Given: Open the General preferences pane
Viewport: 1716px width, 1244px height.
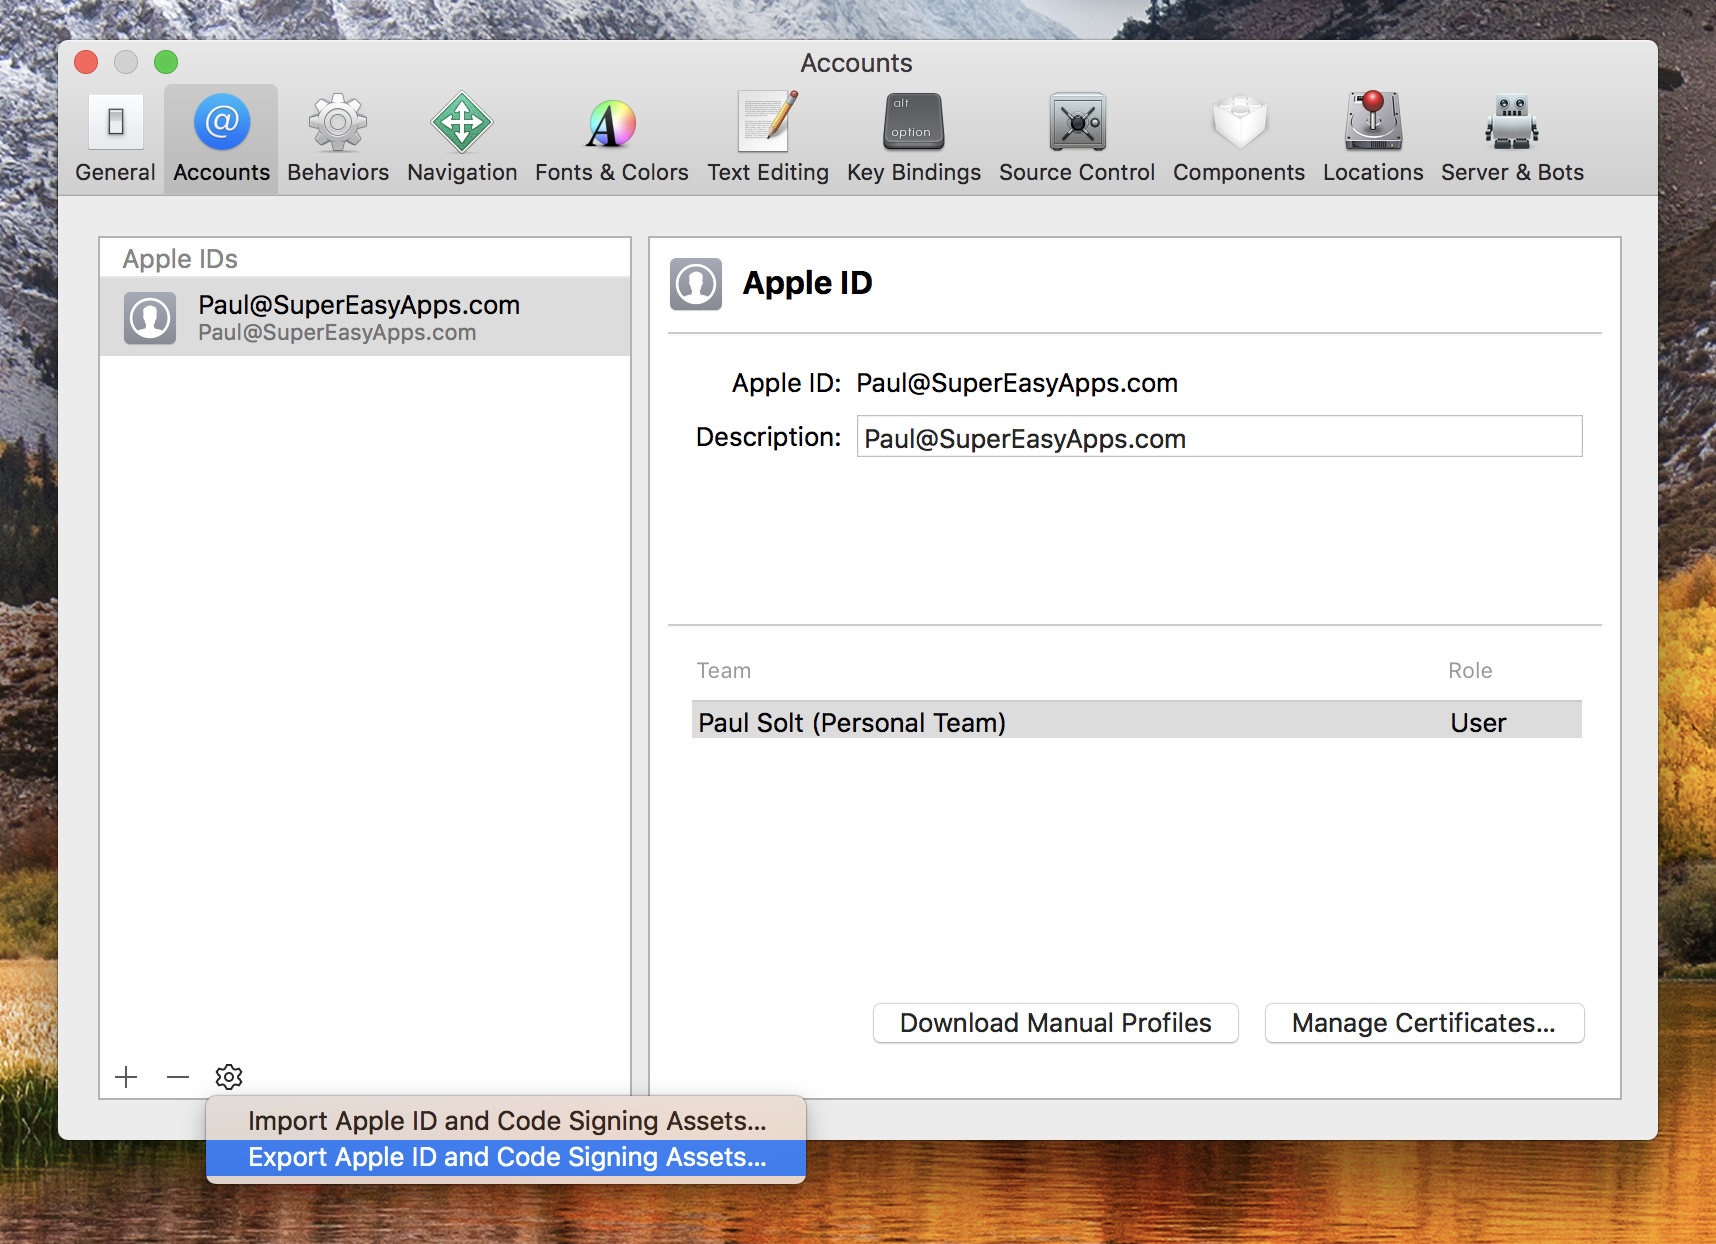Looking at the screenshot, I should [x=114, y=135].
